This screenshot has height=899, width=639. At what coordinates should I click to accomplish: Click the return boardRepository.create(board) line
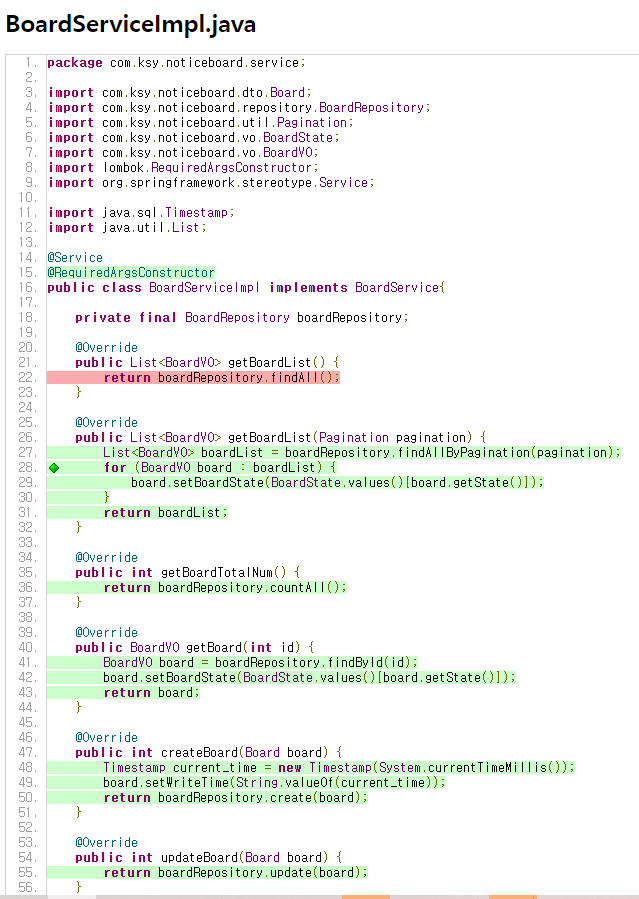pyautogui.click(x=235, y=797)
